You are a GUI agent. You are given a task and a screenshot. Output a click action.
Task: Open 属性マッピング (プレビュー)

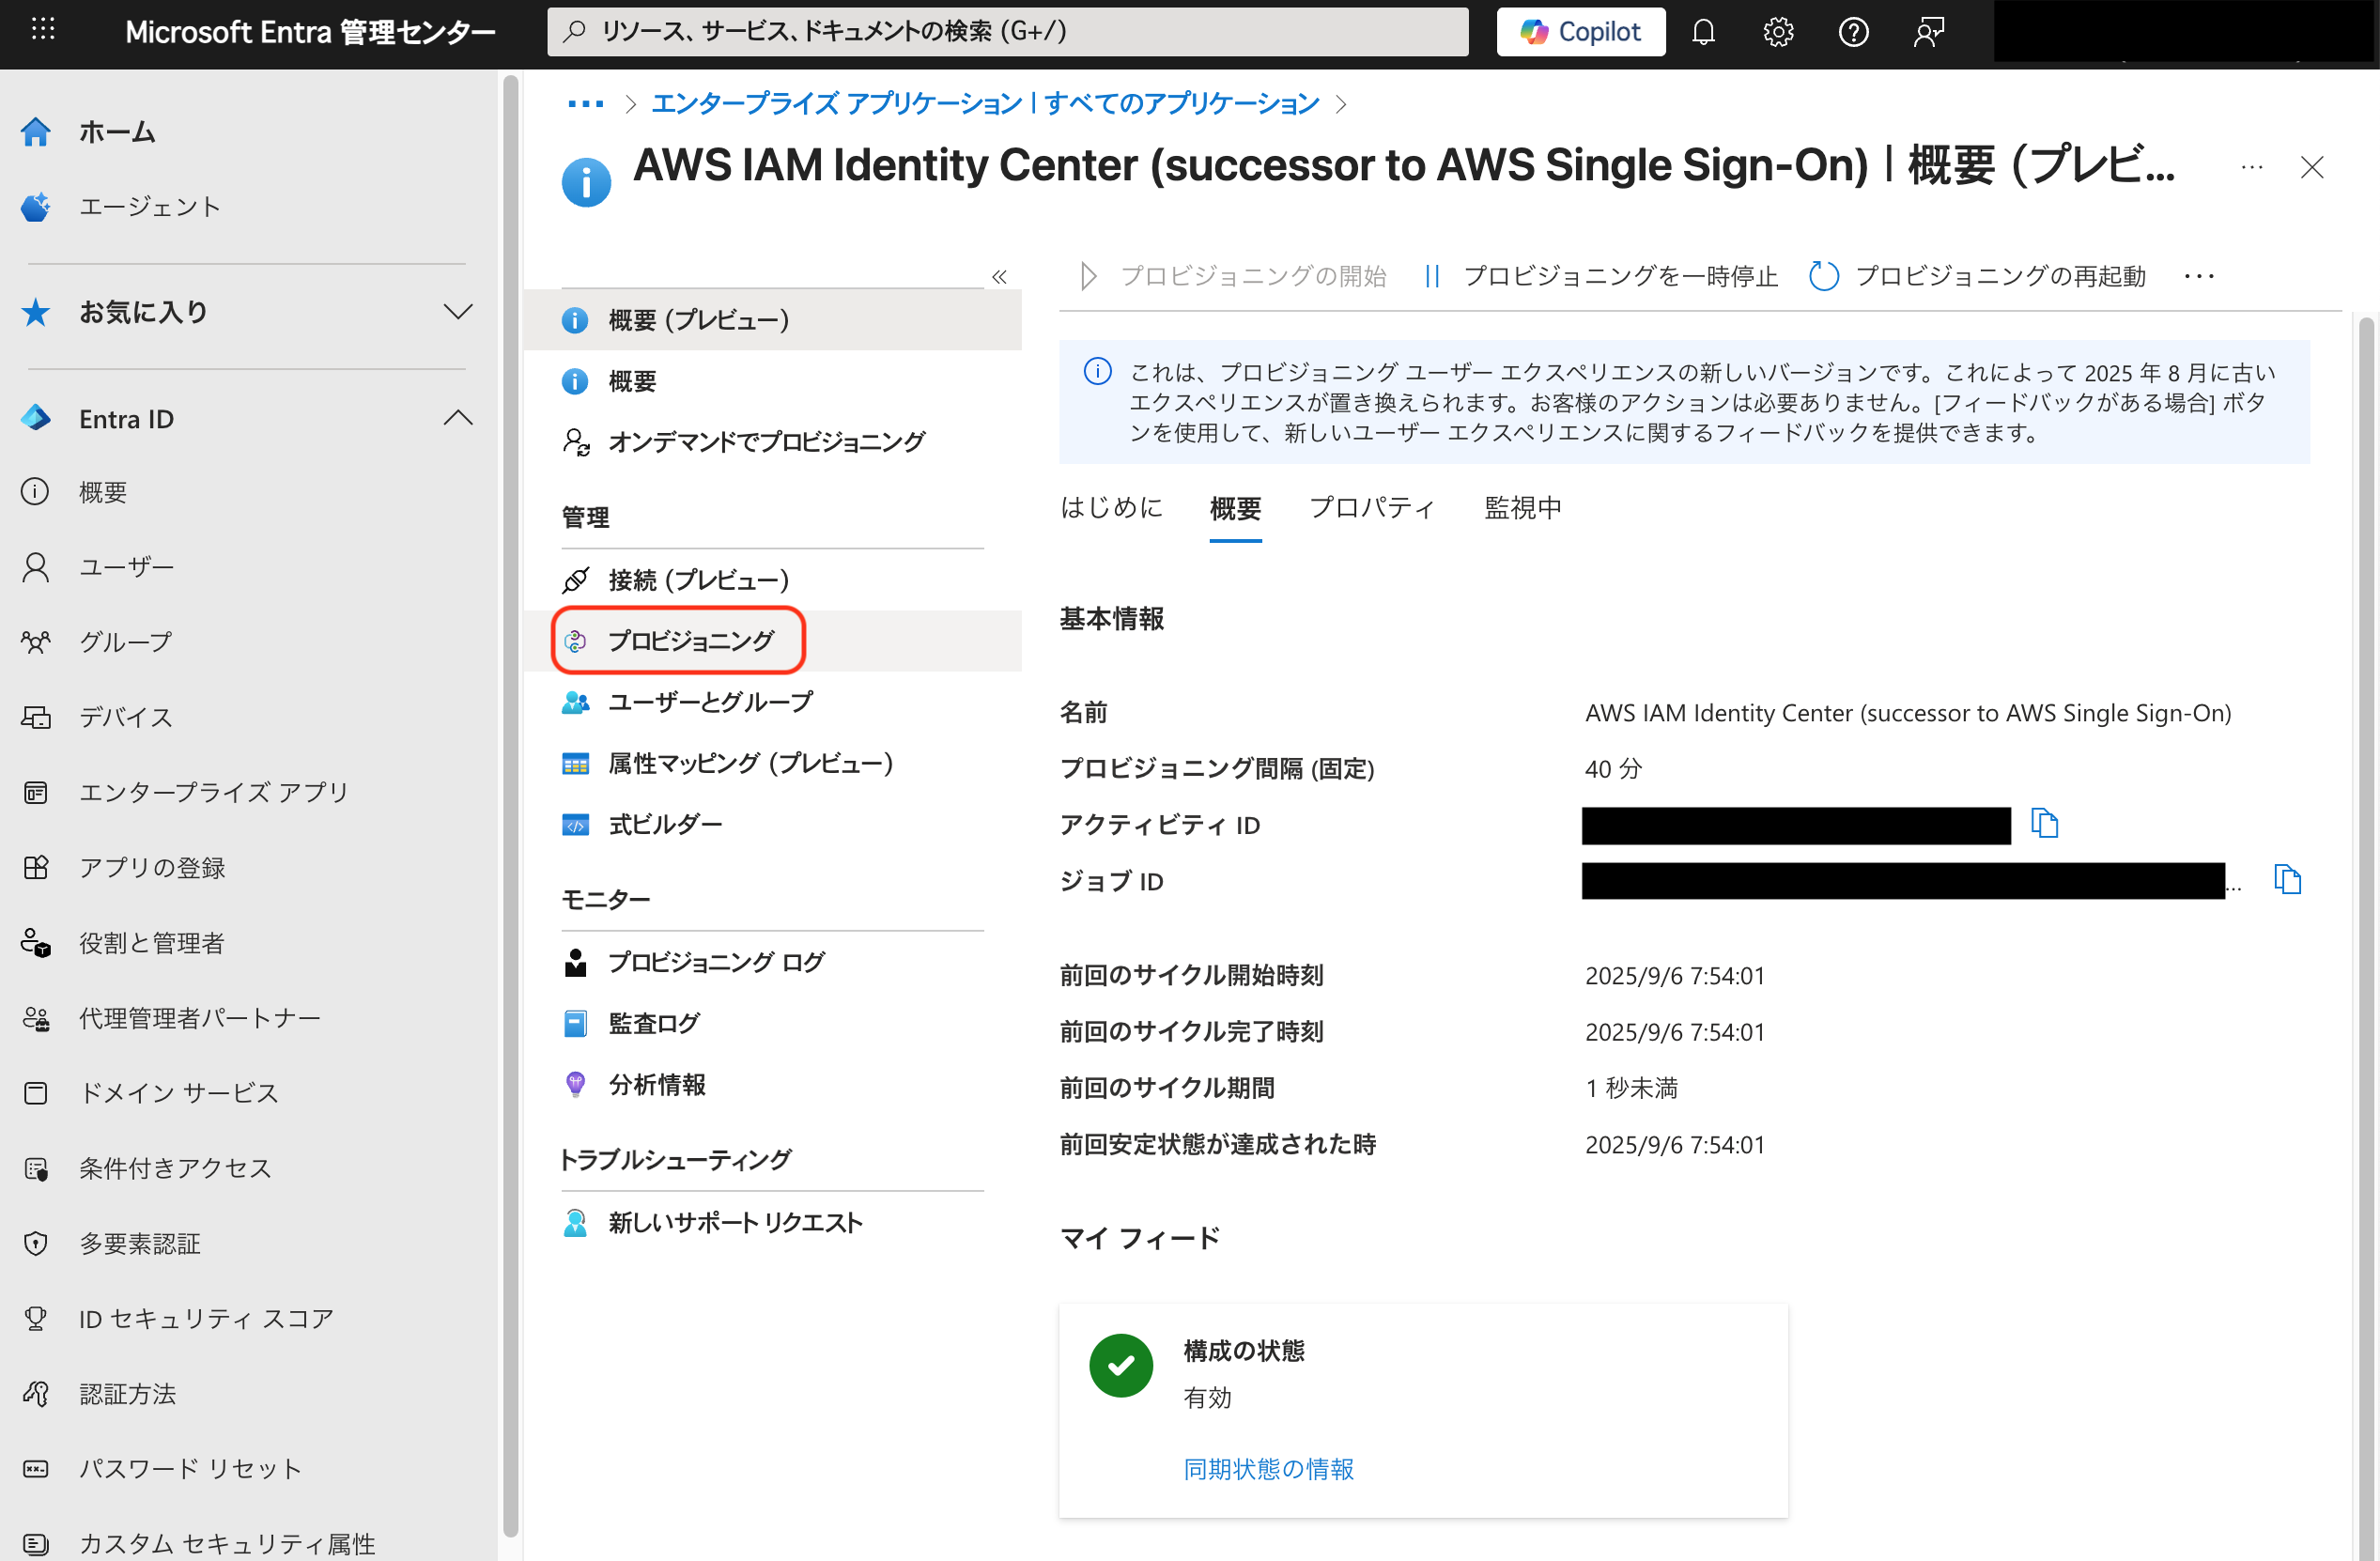[751, 762]
